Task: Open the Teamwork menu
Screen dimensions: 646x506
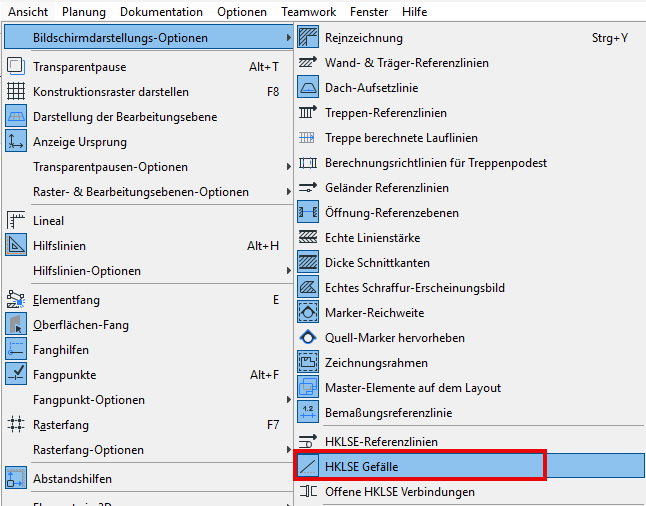Action: coord(308,12)
